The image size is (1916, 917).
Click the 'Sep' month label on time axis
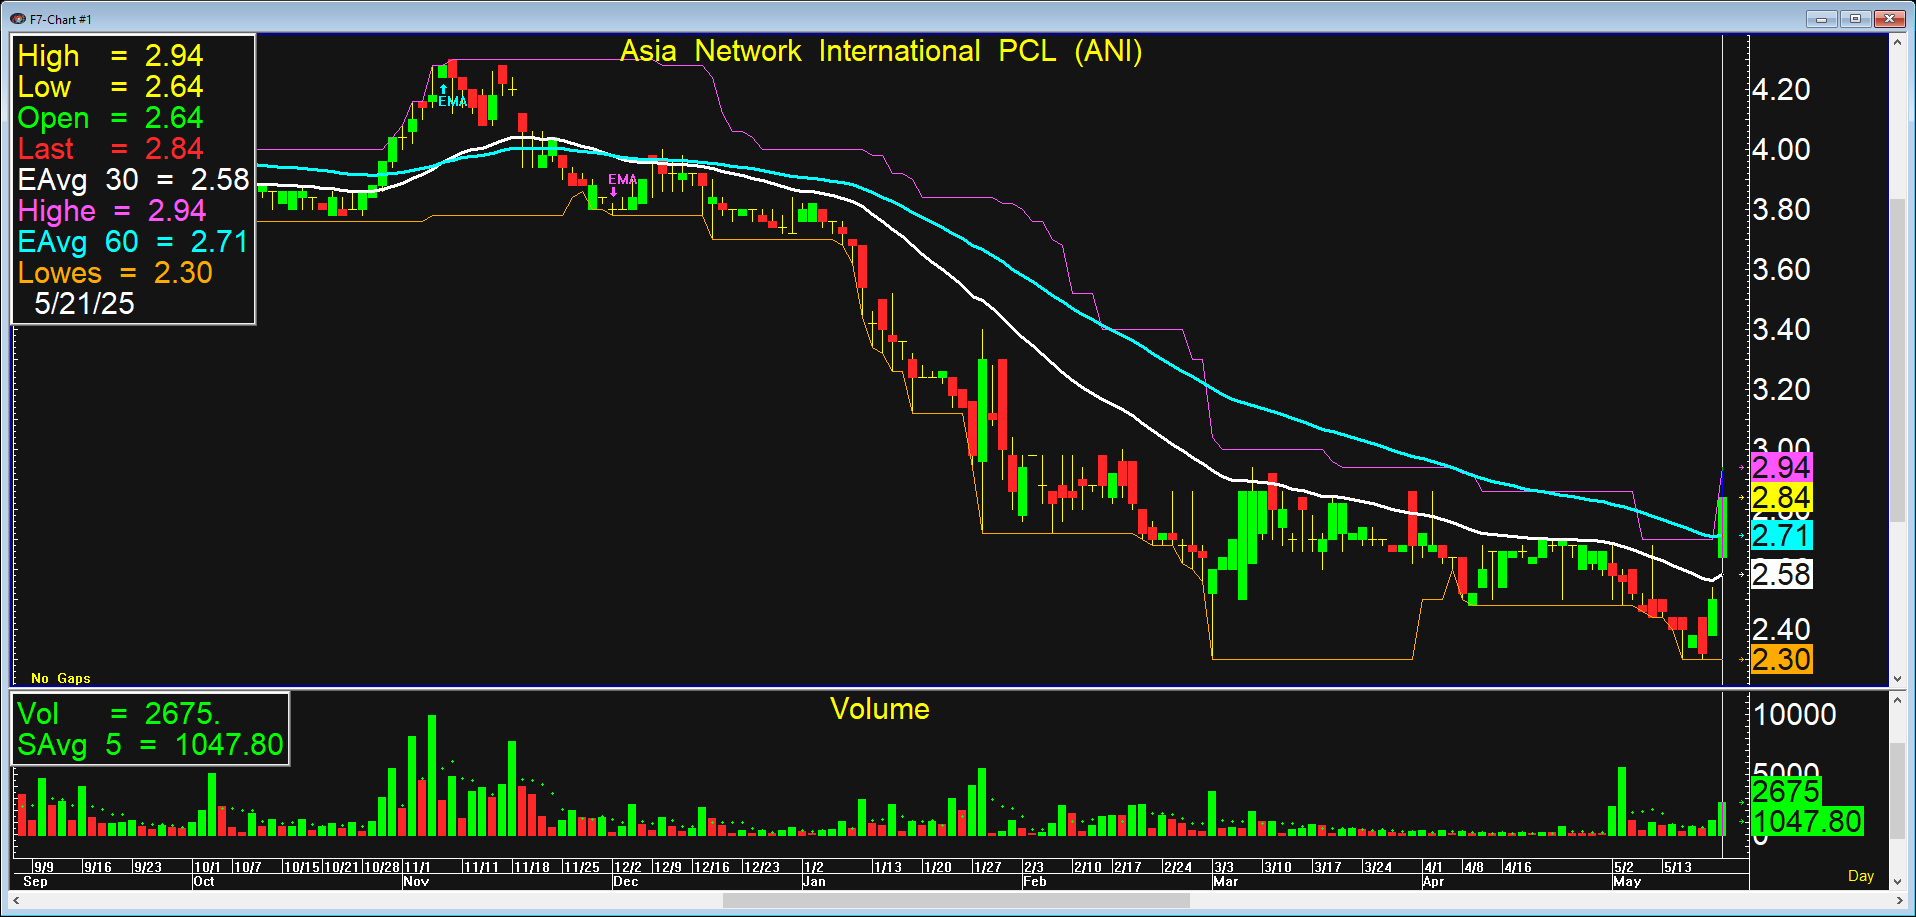coord(35,881)
